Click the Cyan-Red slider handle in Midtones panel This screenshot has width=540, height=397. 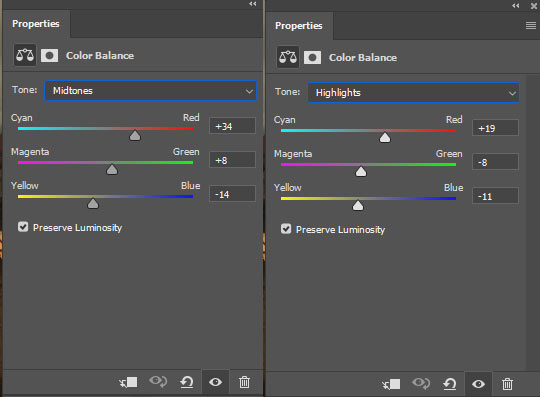click(x=135, y=136)
